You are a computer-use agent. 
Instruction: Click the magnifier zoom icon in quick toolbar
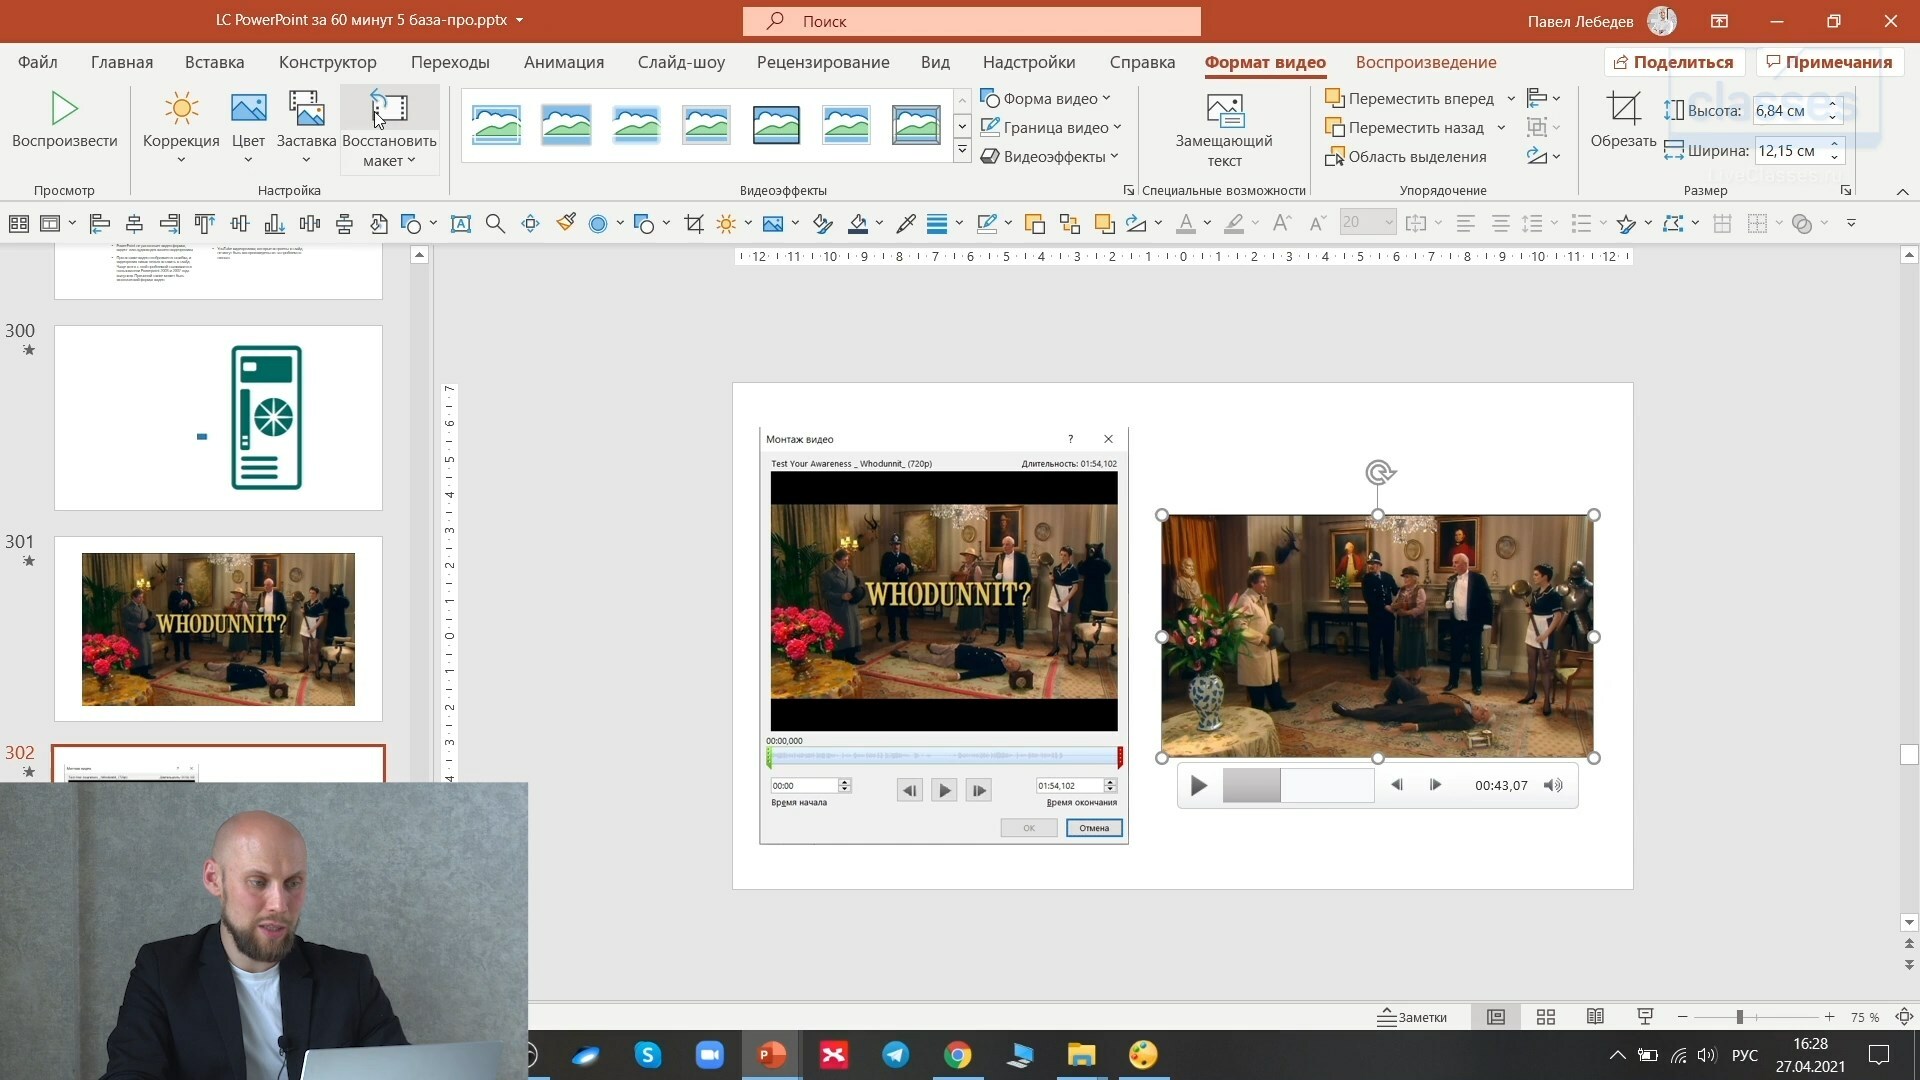click(x=495, y=224)
